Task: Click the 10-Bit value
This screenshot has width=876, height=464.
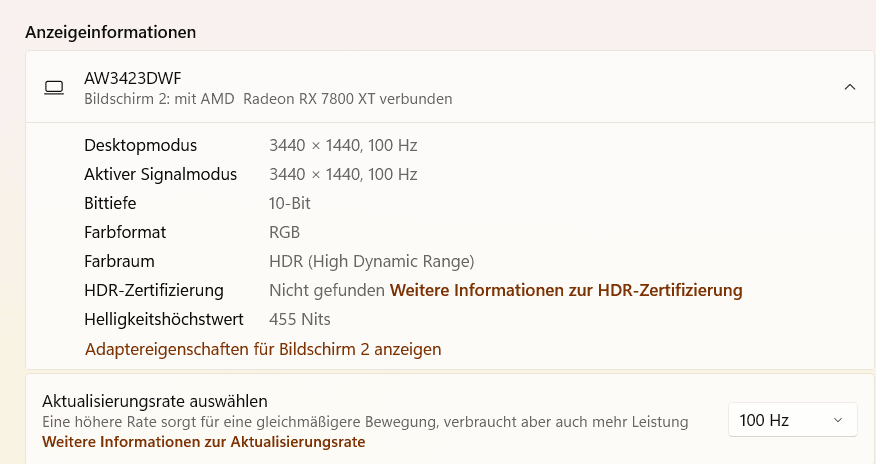Action: tap(290, 203)
